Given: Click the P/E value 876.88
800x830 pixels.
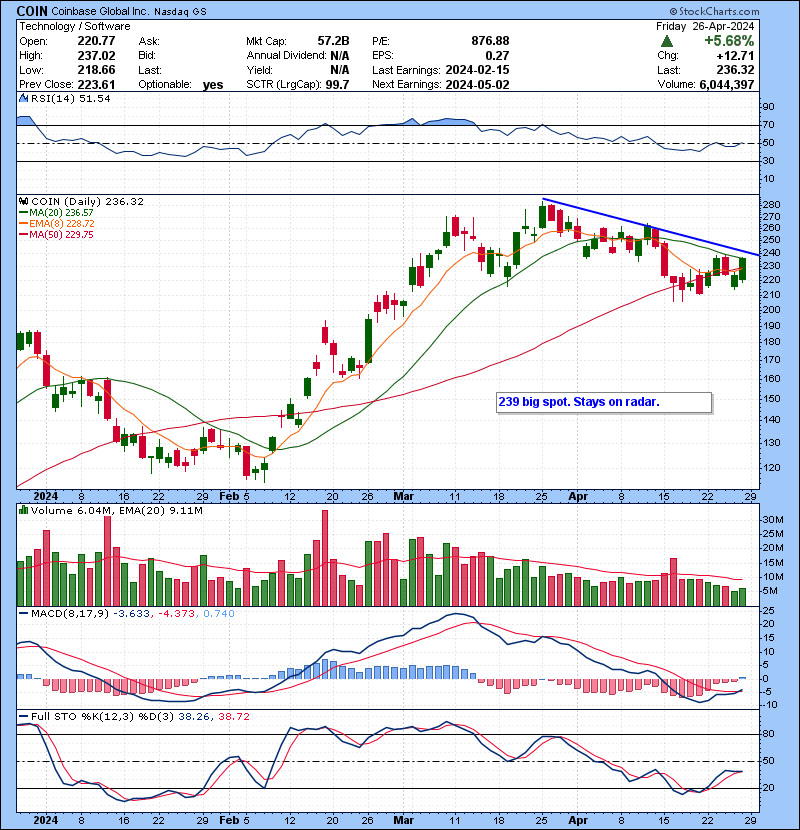Looking at the screenshot, I should 490,41.
